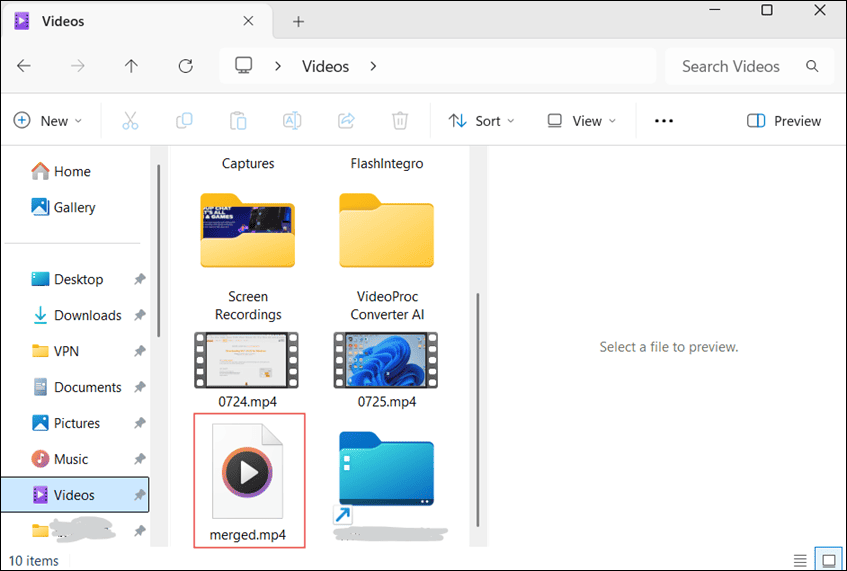The width and height of the screenshot is (847, 571).
Task: Switch to details list view icon in status bar
Action: coord(800,560)
